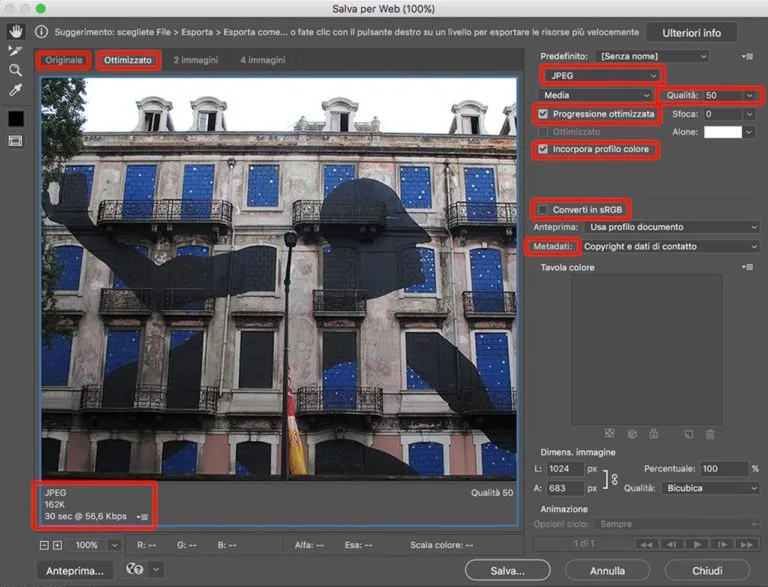Click the lock icon under color table
The height and width of the screenshot is (587, 768).
(x=653, y=434)
